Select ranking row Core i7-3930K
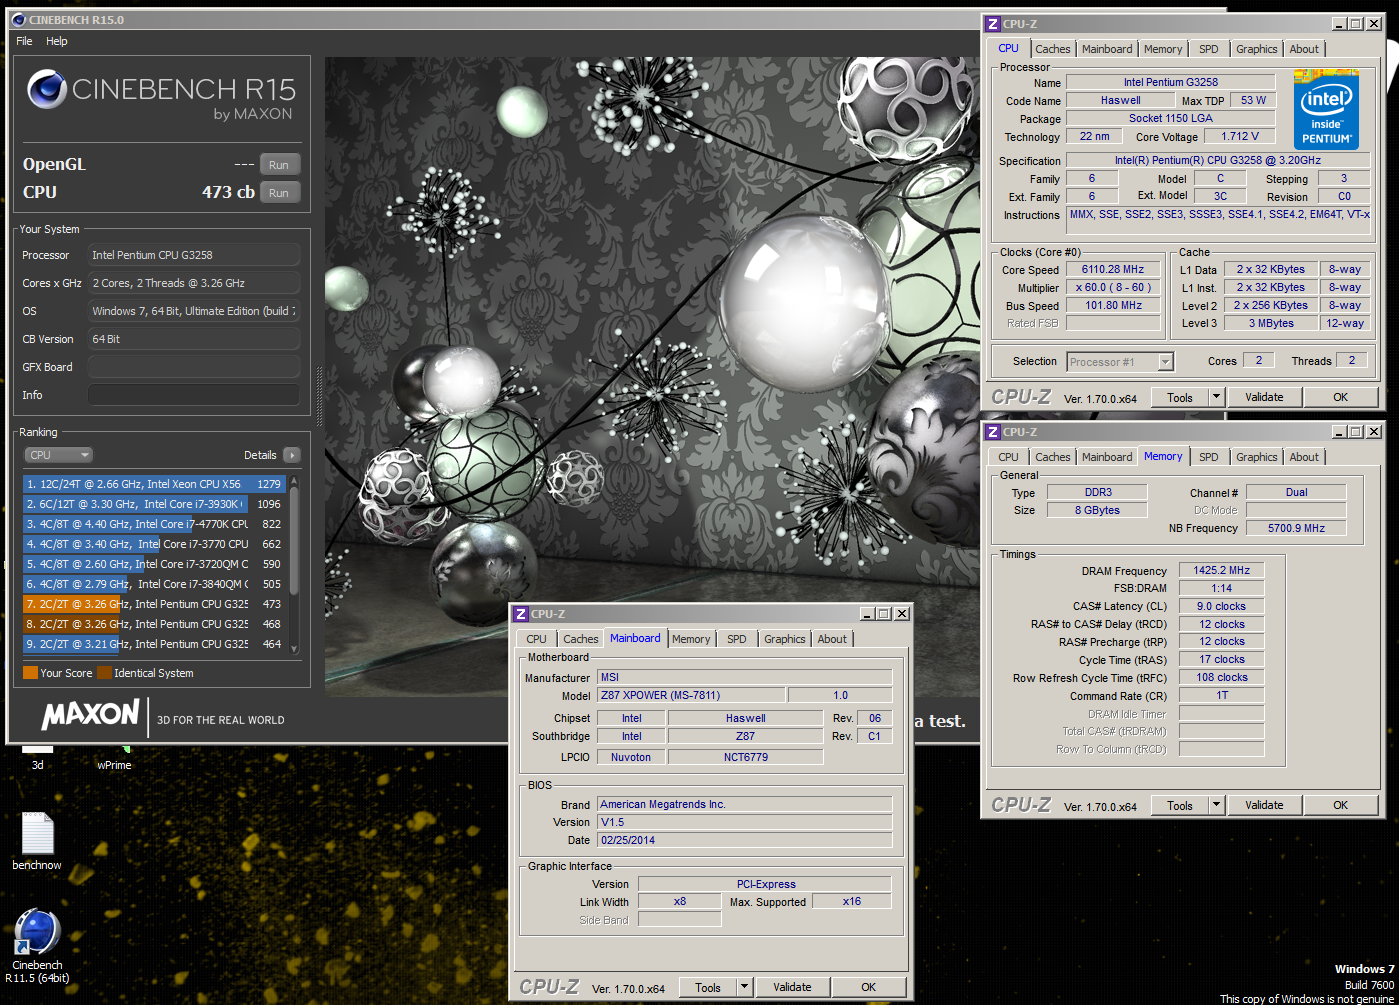This screenshot has width=1399, height=1005. click(x=154, y=504)
